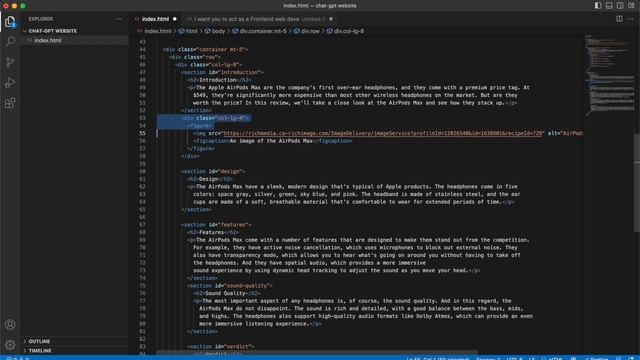The image size is (640, 360).
Task: Click the UTF-8 encoding status item
Action: (514, 358)
